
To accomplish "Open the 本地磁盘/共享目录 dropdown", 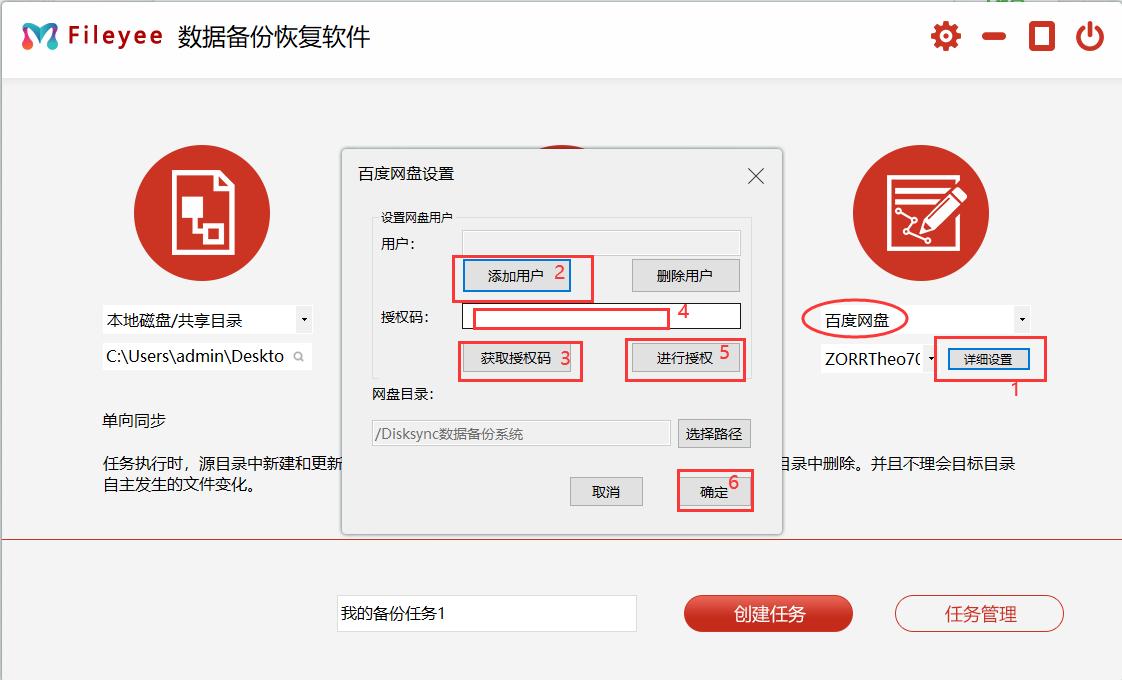I will [305, 318].
